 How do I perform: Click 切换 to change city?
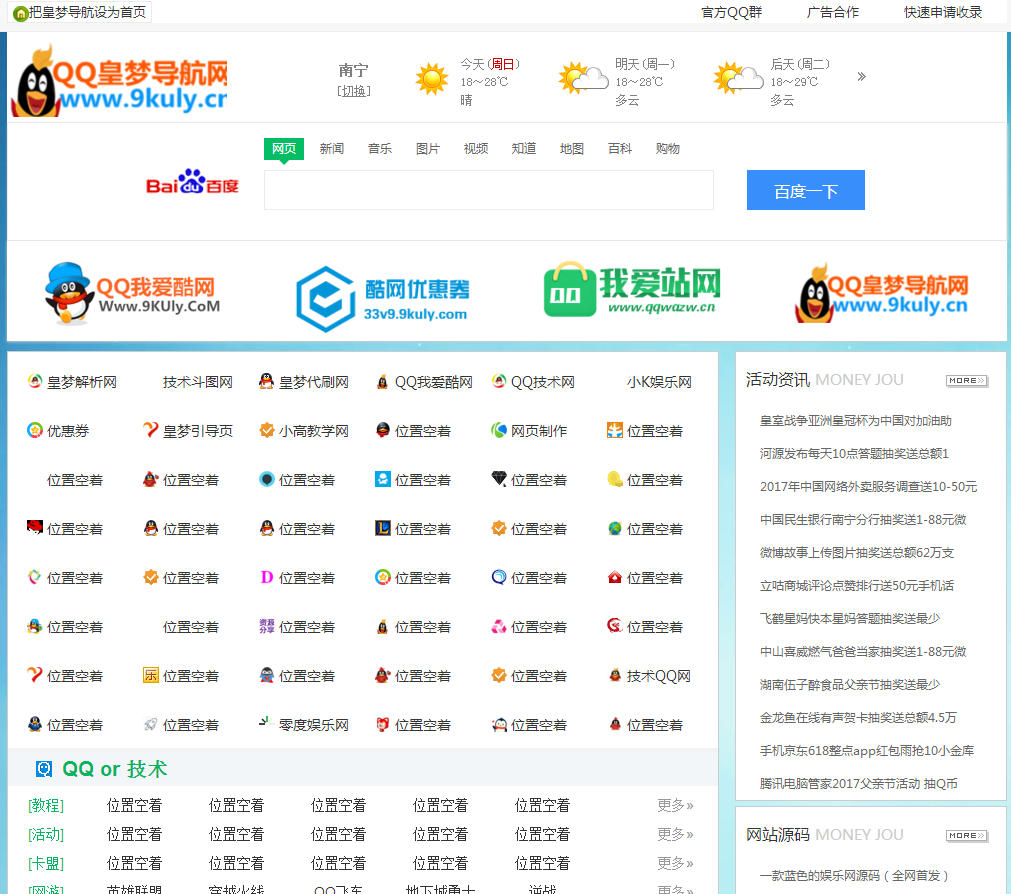(354, 91)
